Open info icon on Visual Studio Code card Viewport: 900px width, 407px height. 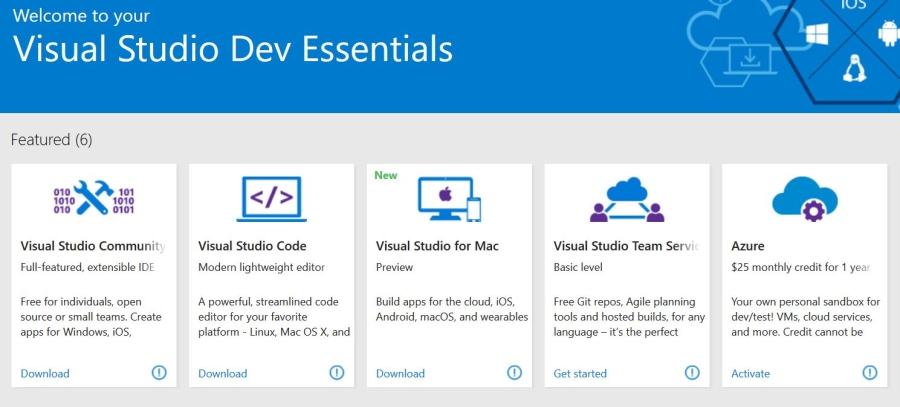pyautogui.click(x=337, y=373)
